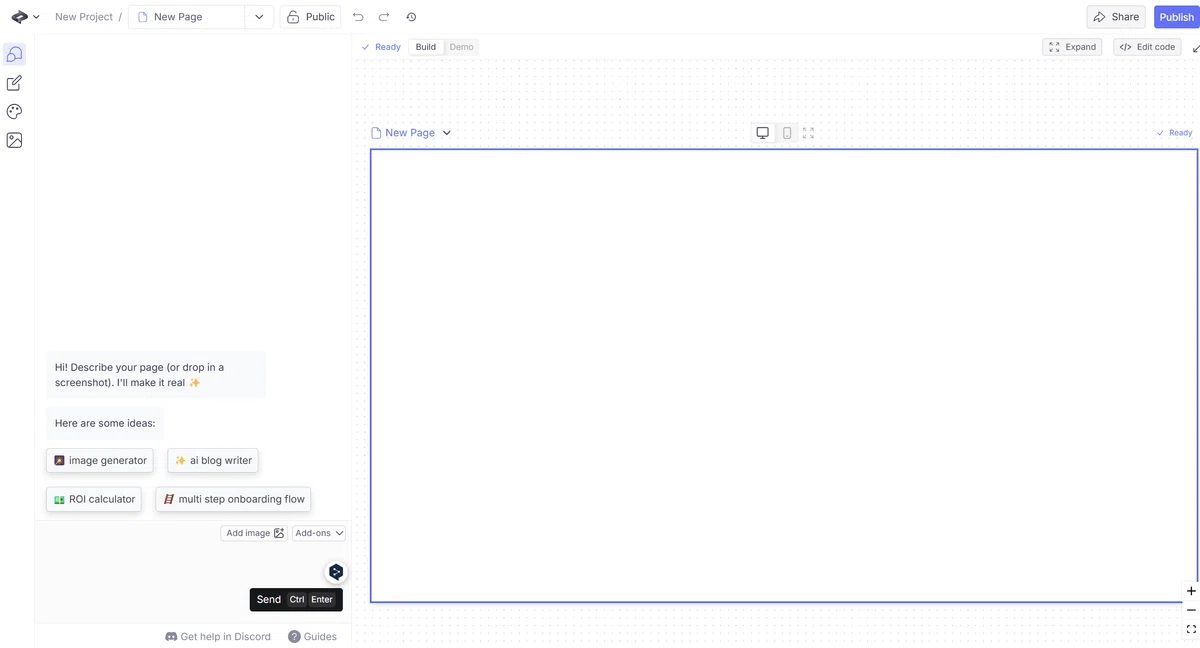Choose the multi step onboarding flow idea
This screenshot has height=648, width=1200.
(234, 499)
